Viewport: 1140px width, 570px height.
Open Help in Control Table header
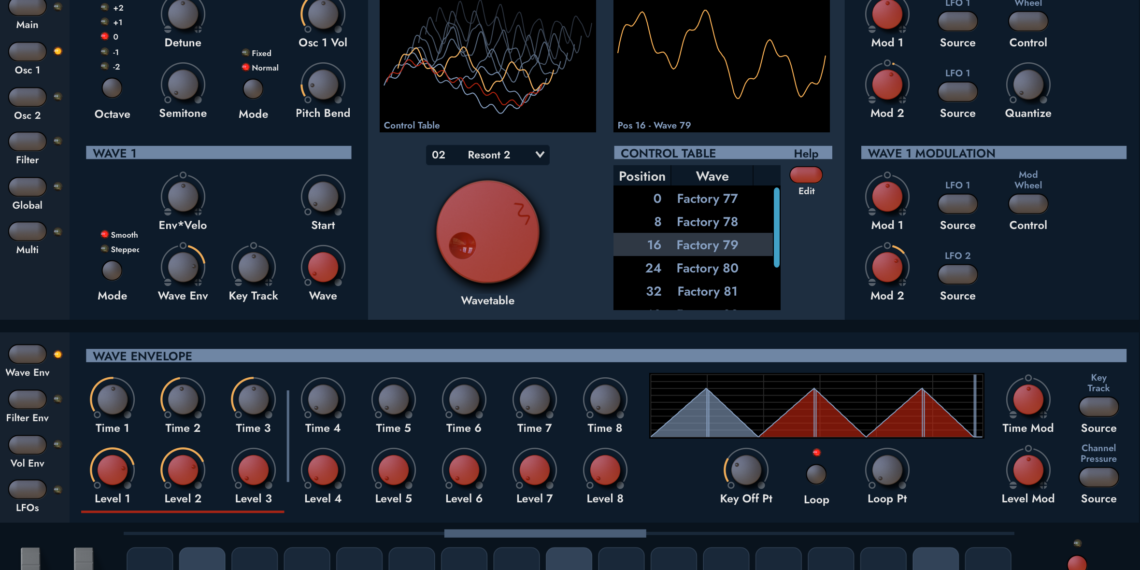806,154
